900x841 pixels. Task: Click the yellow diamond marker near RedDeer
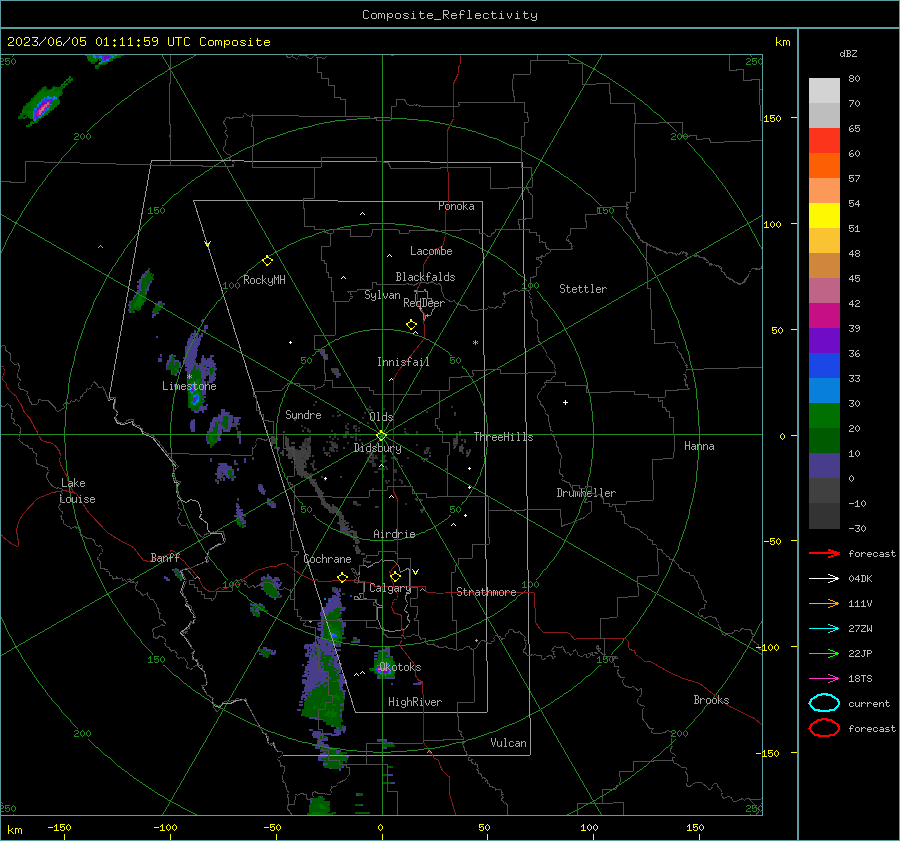412,325
